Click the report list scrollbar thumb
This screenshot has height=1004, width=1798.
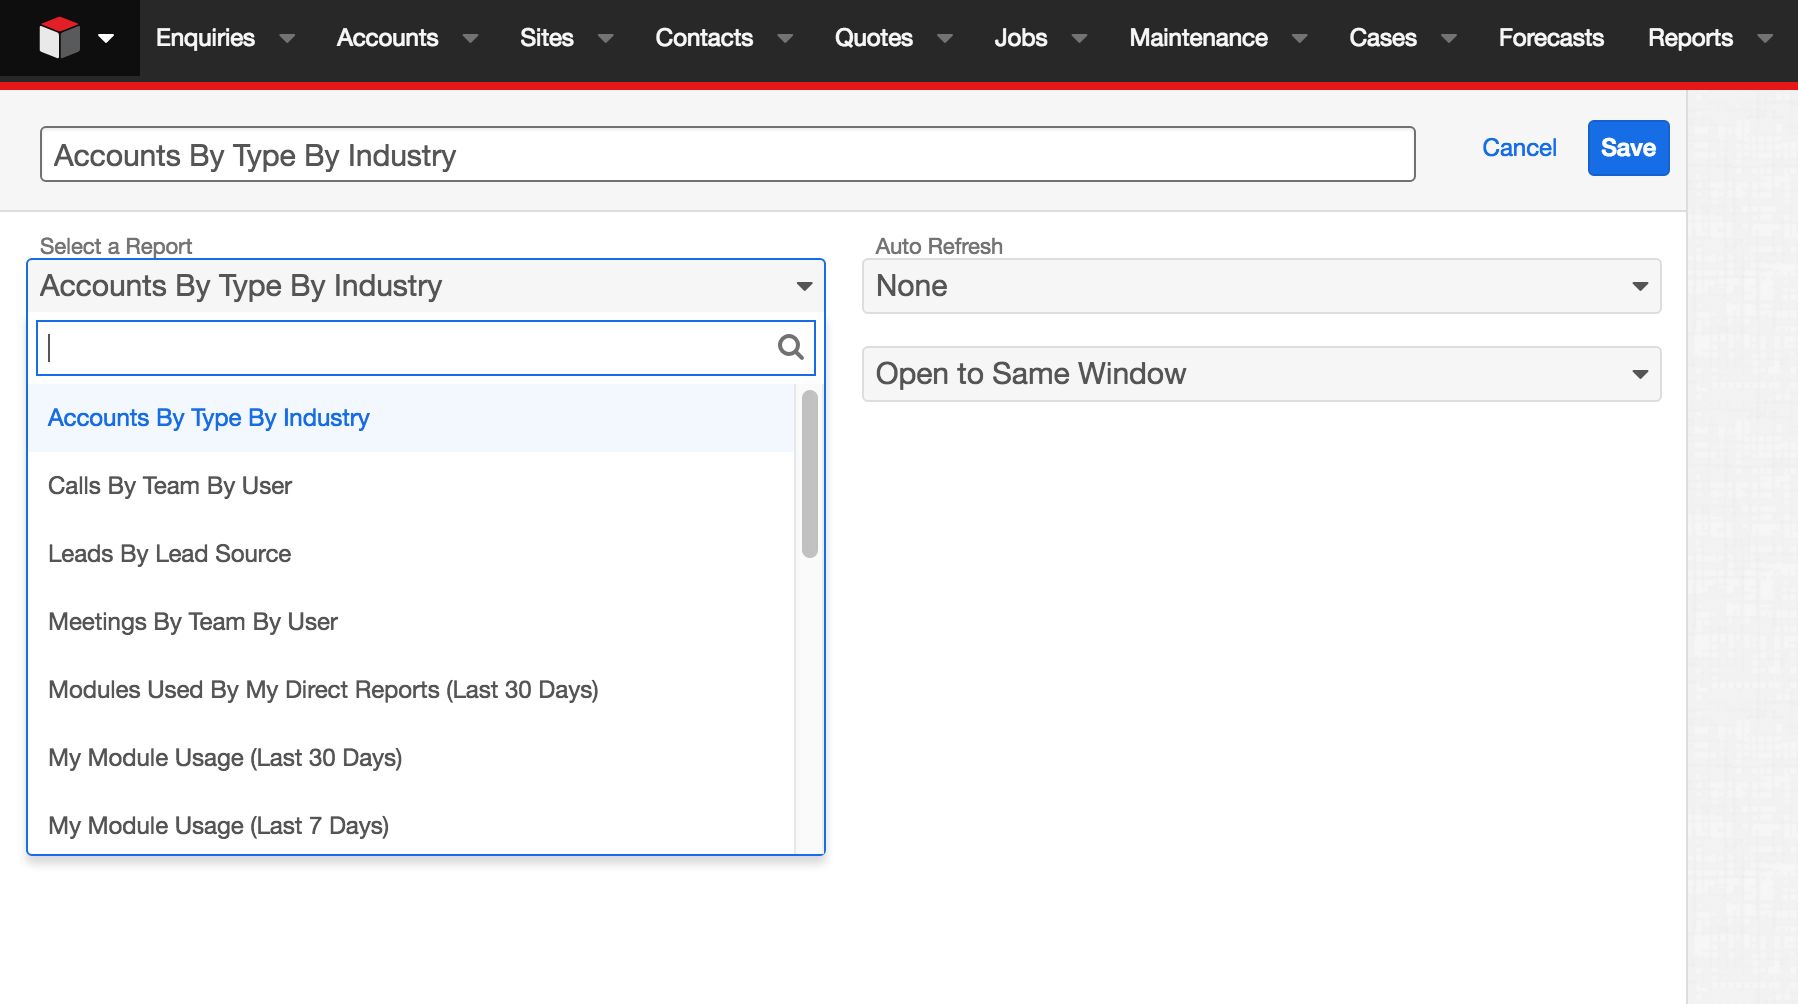pos(810,473)
